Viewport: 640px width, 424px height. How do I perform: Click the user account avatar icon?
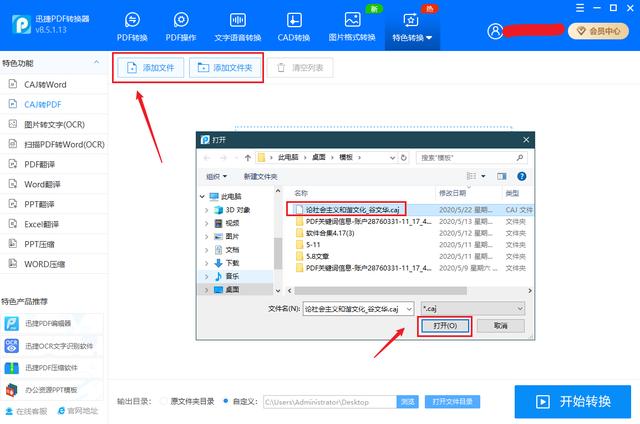coord(495,31)
